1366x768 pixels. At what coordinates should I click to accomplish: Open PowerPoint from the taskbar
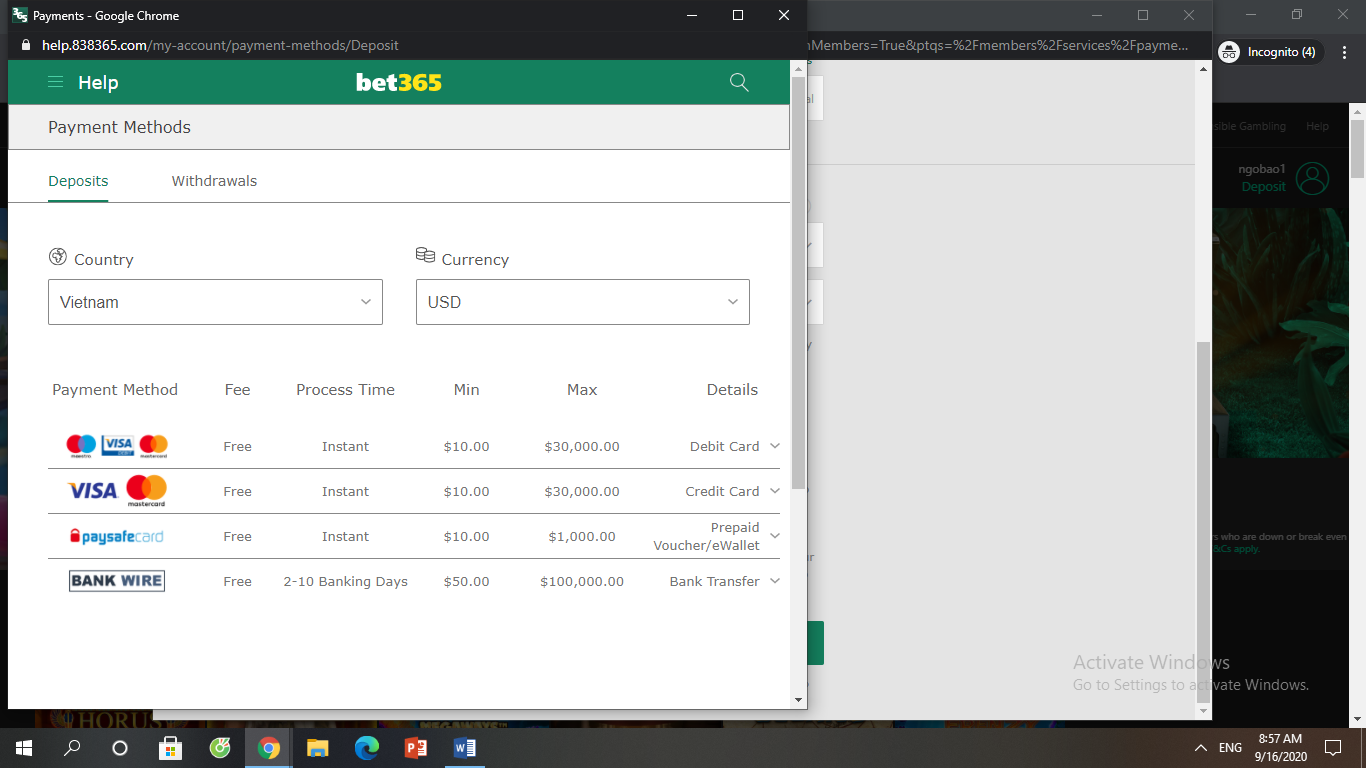[x=416, y=747]
